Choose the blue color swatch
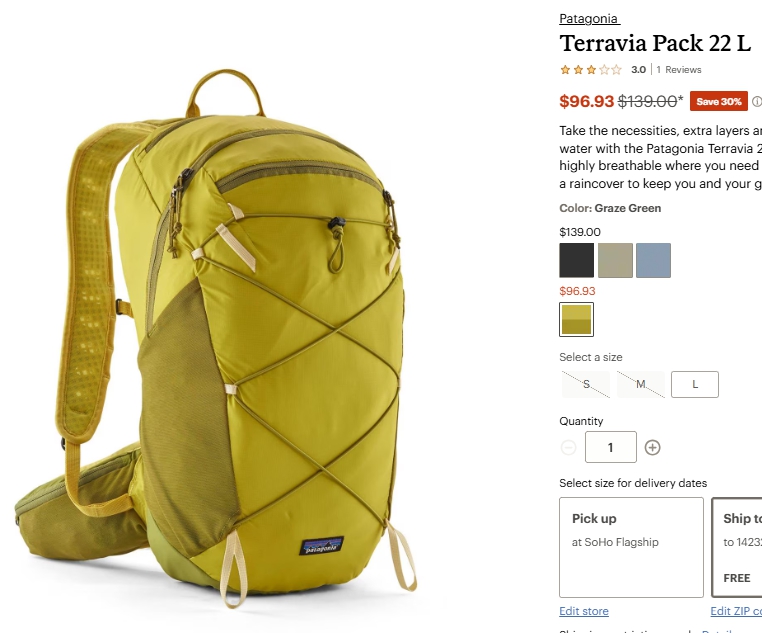Image resolution: width=762 pixels, height=633 pixels. point(654,260)
